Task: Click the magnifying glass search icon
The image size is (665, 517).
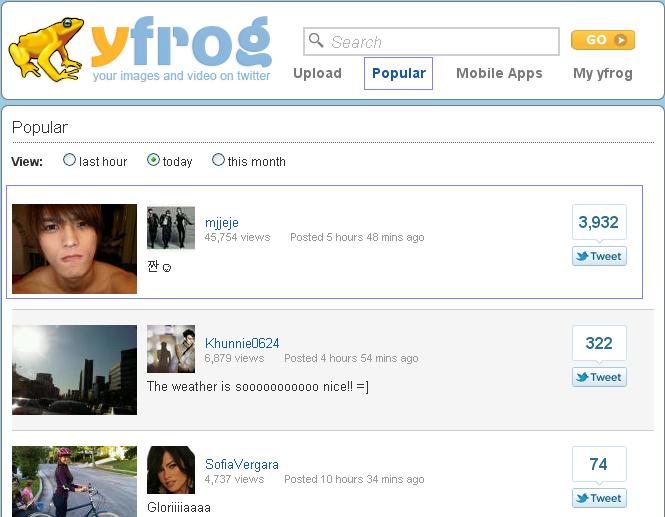Action: 316,41
